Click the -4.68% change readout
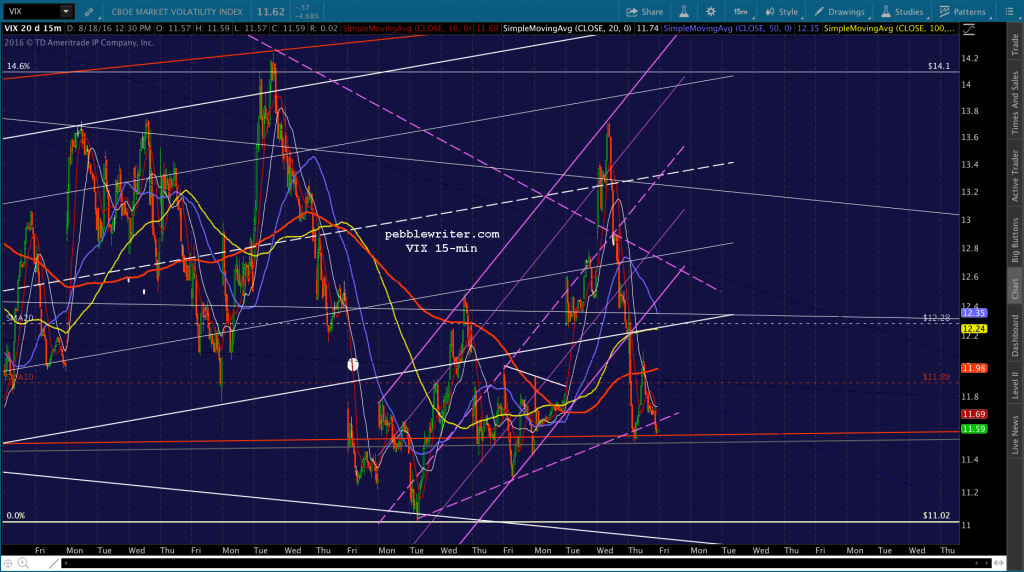Image resolution: width=1024 pixels, height=572 pixels. tap(308, 16)
